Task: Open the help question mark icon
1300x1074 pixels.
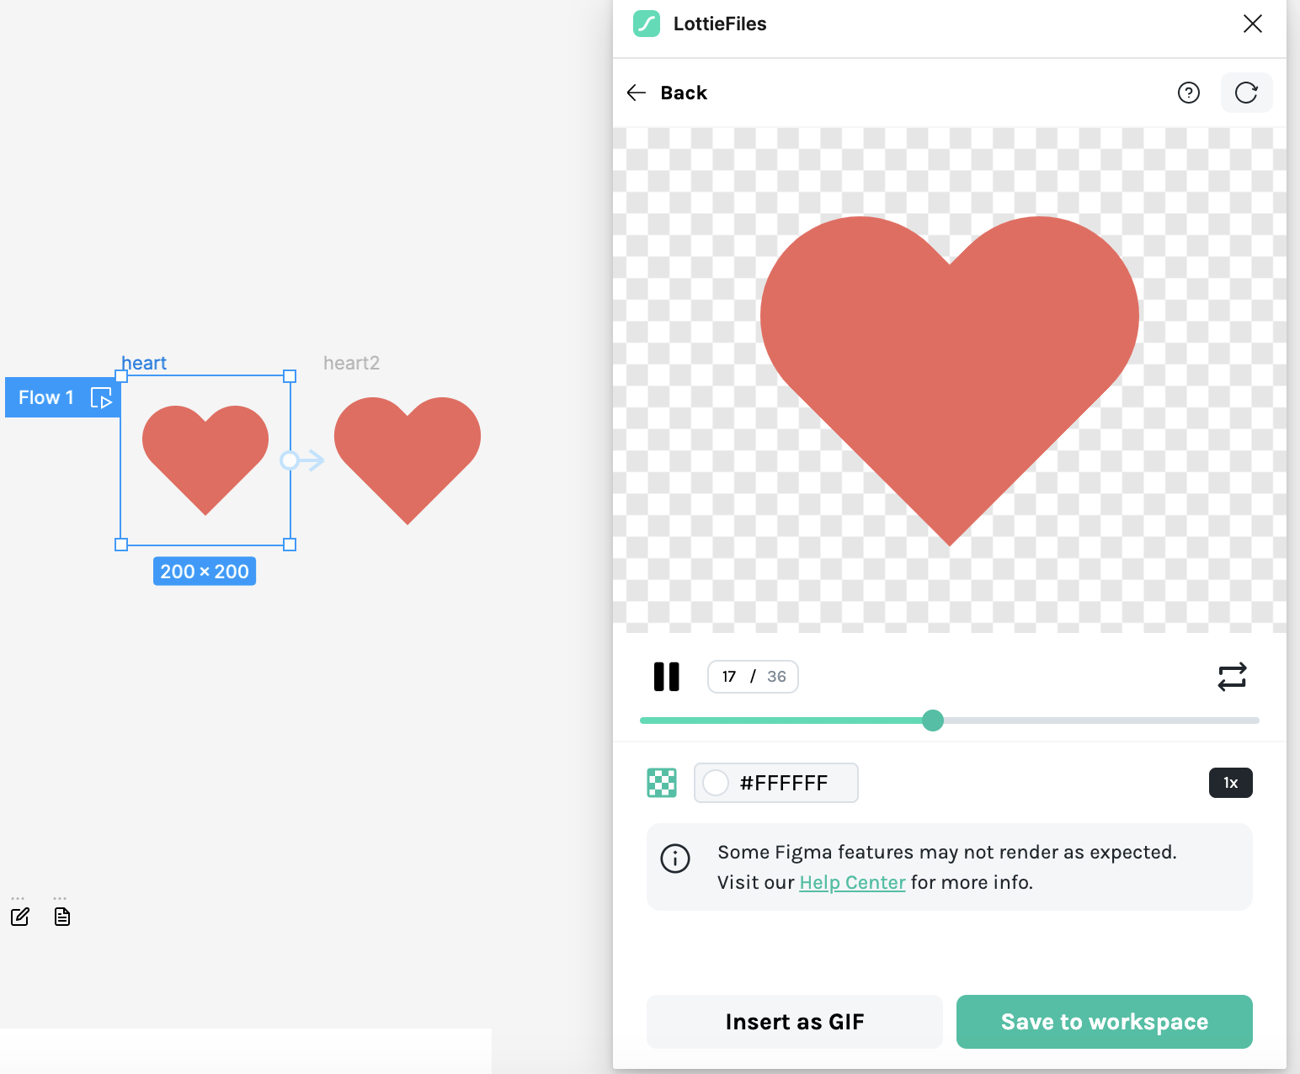Action: (x=1188, y=93)
